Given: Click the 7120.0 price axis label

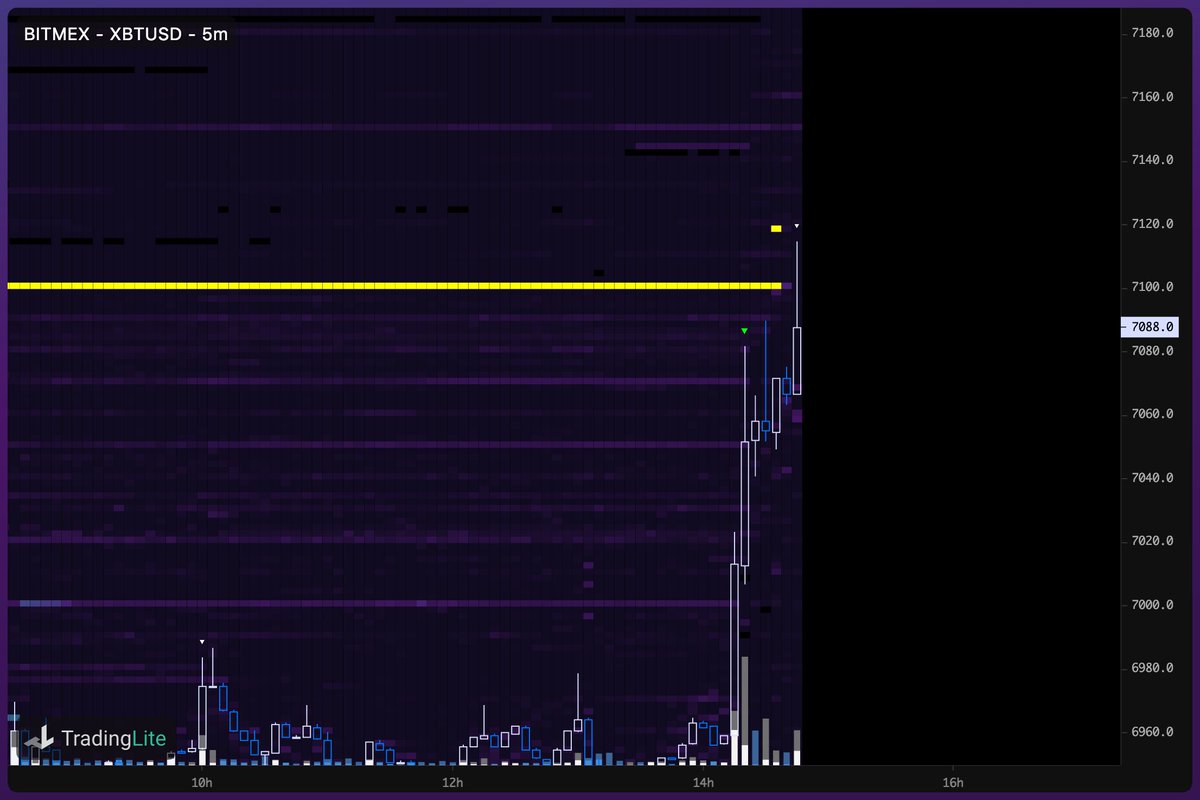Looking at the screenshot, I should coord(1151,224).
